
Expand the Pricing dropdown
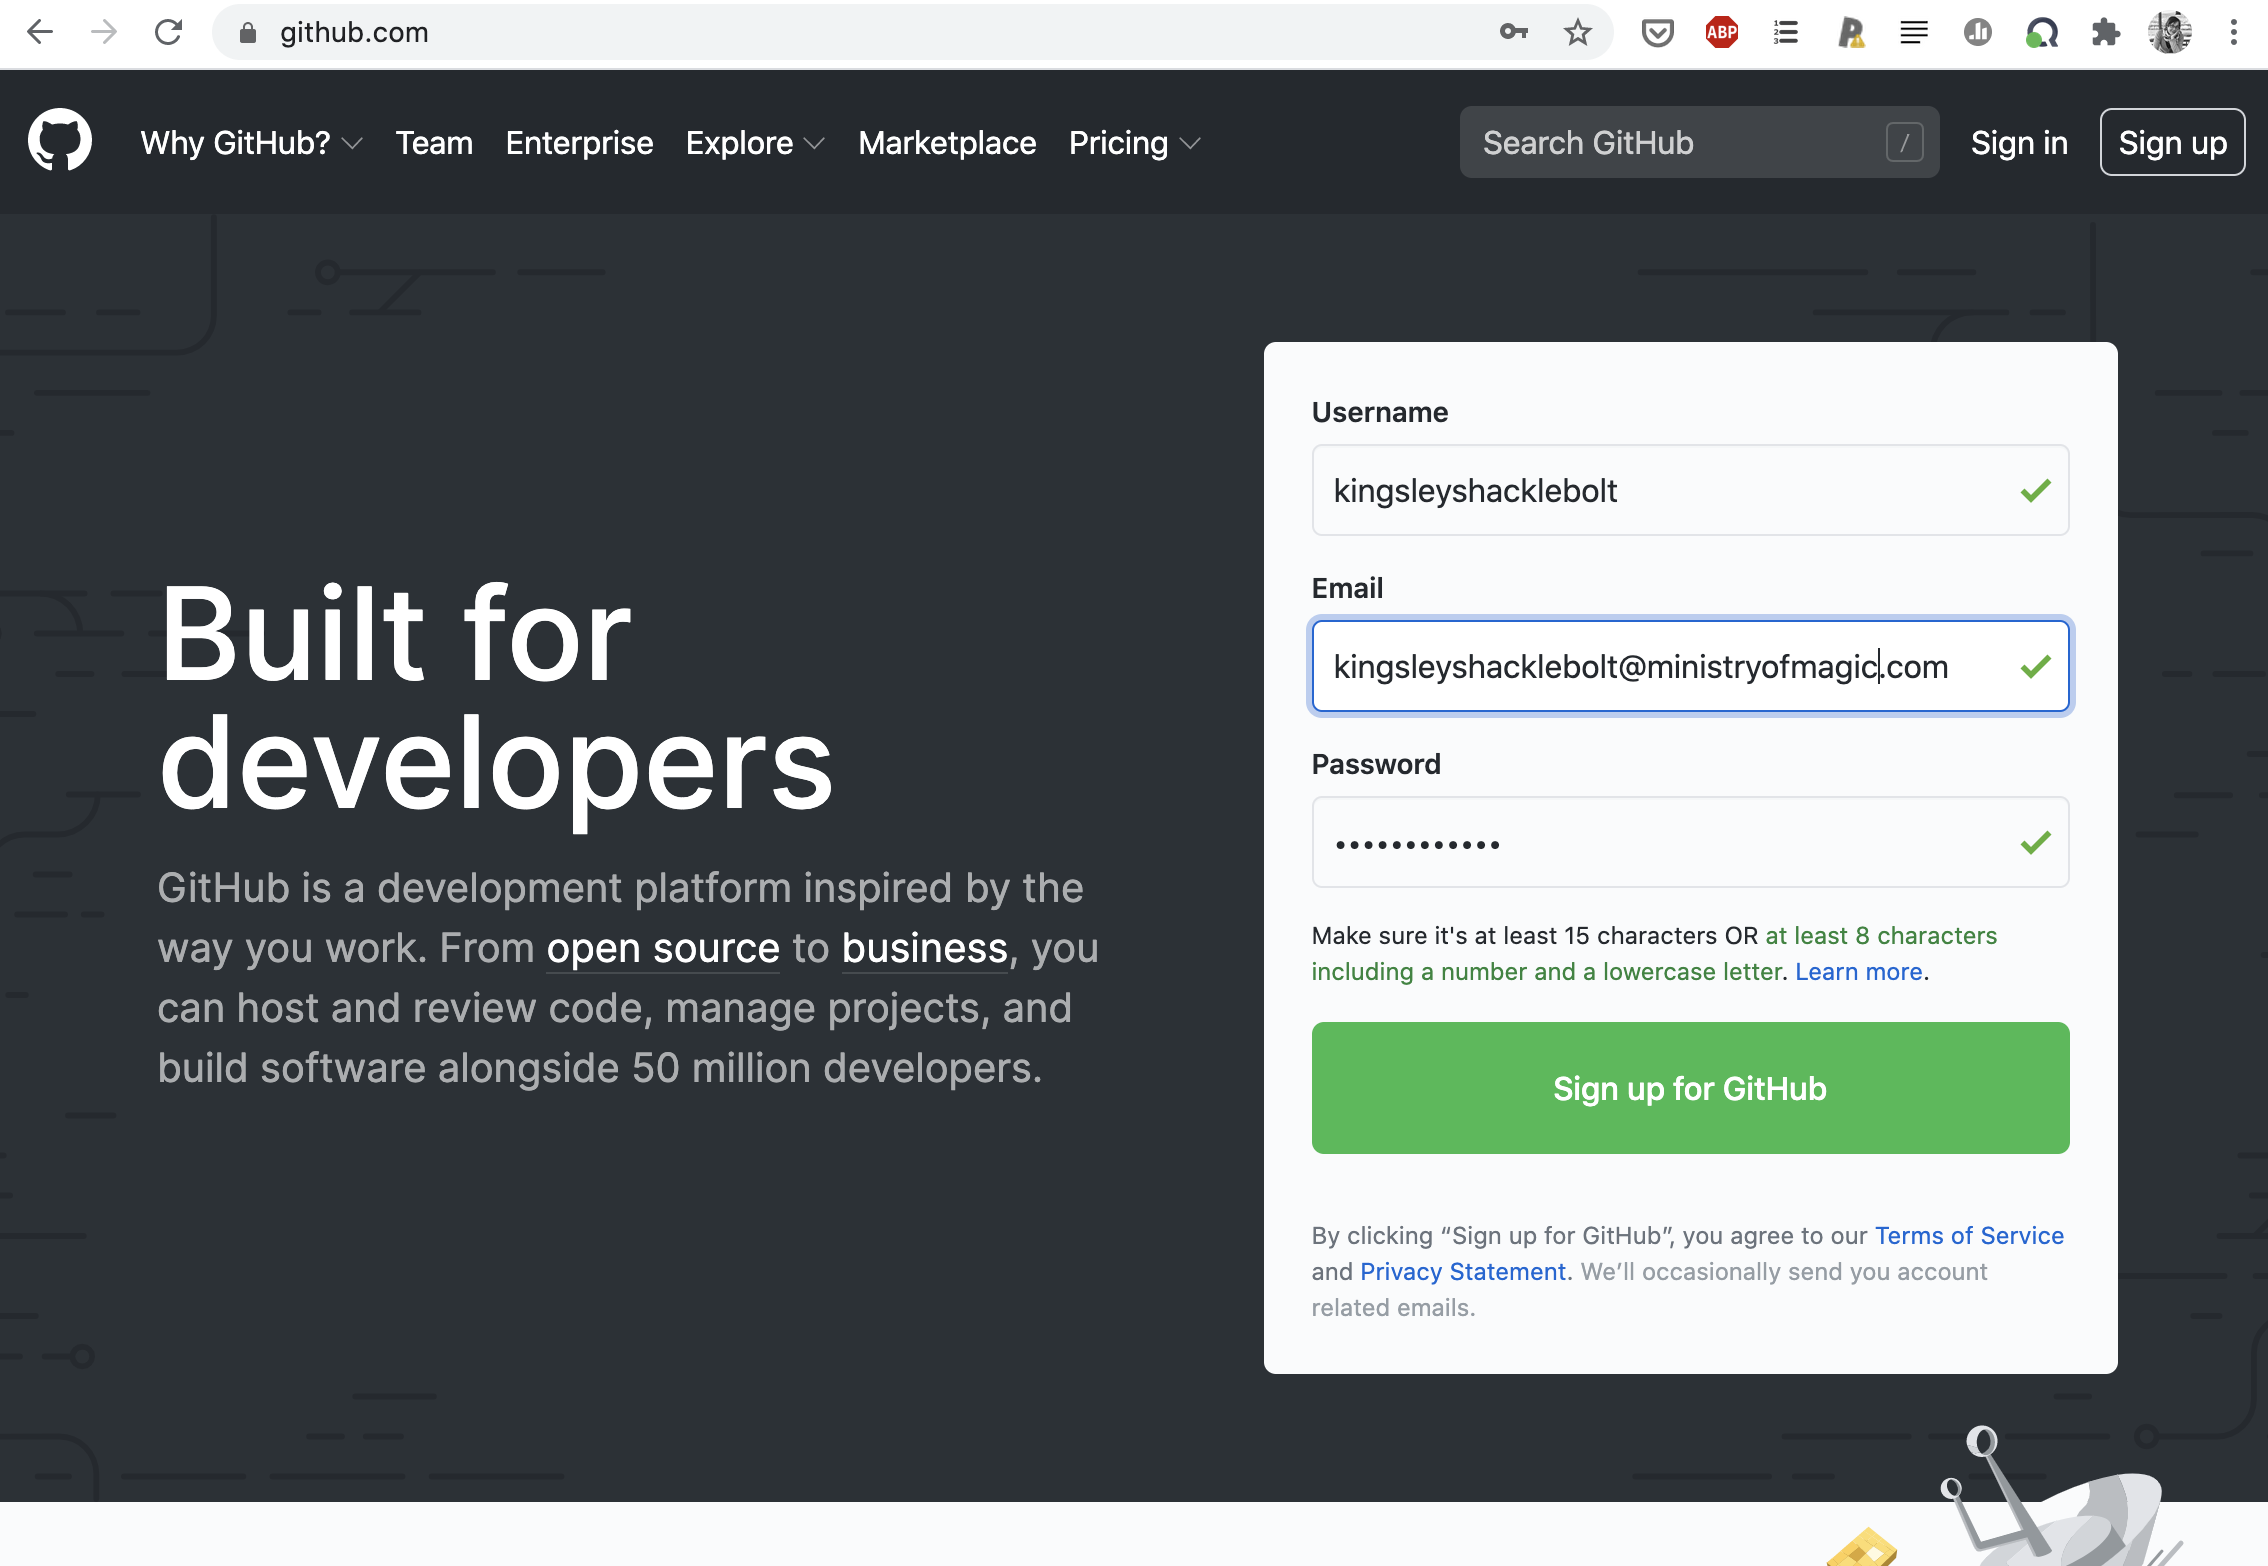1134,143
